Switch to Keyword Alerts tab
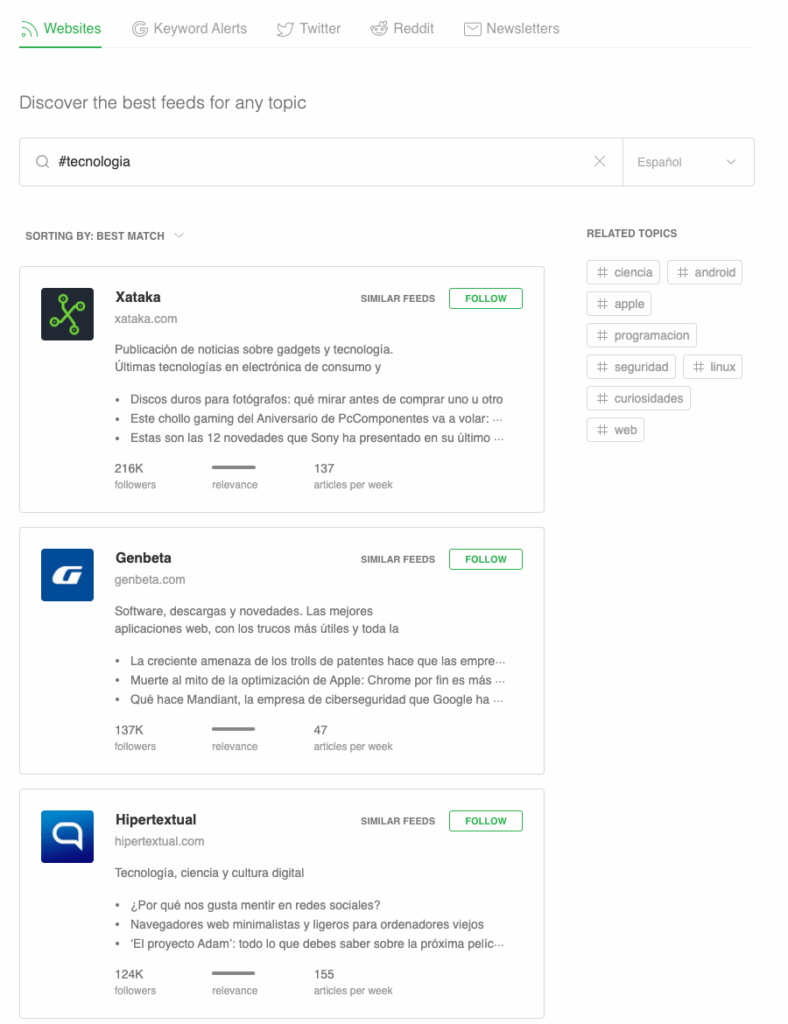 (x=189, y=29)
